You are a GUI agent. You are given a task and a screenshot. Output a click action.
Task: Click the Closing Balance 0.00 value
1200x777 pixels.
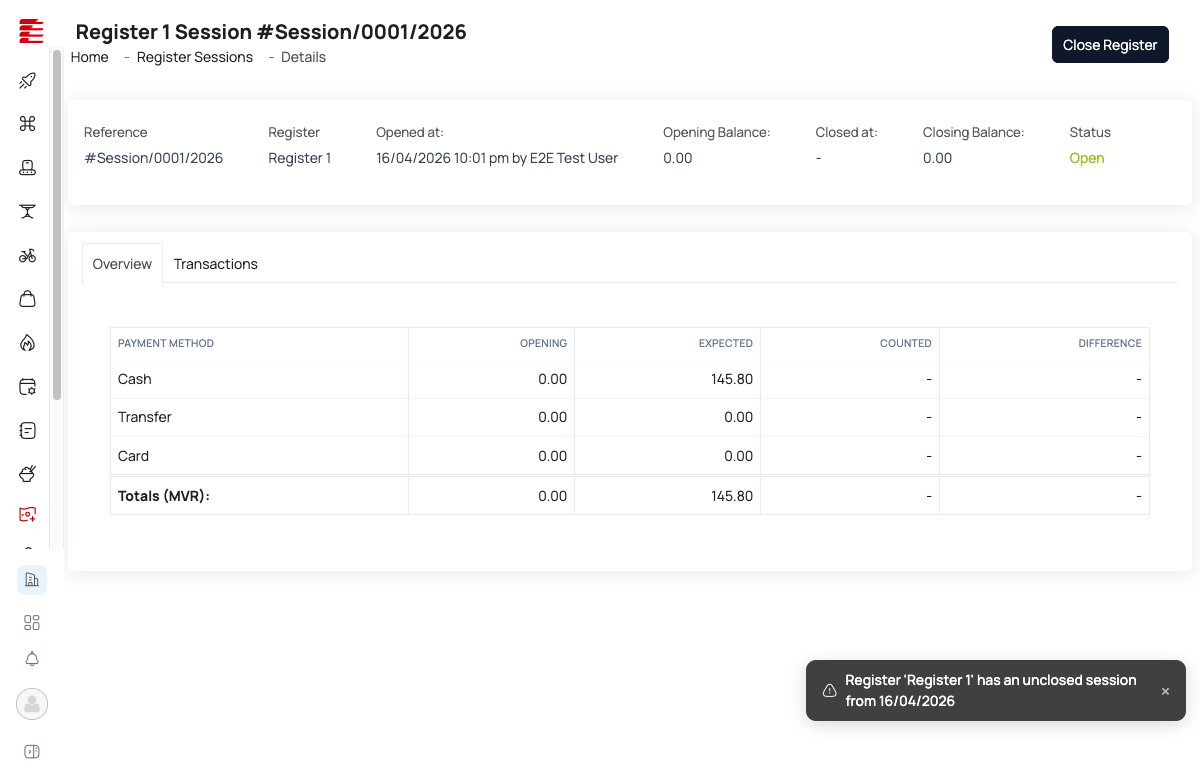(x=938, y=158)
